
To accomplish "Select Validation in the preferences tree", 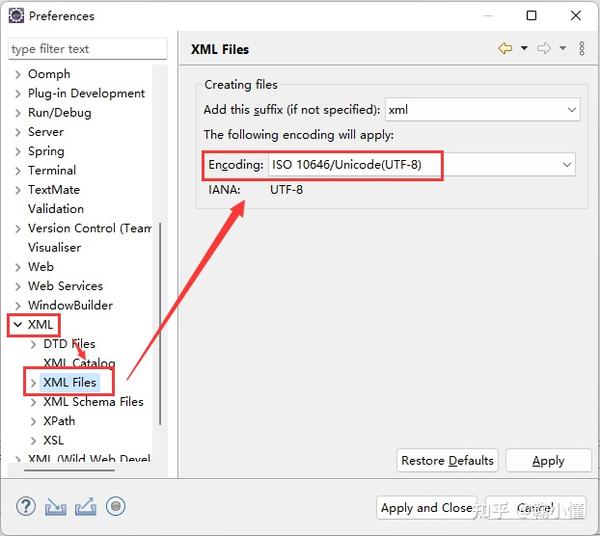I will [x=56, y=209].
